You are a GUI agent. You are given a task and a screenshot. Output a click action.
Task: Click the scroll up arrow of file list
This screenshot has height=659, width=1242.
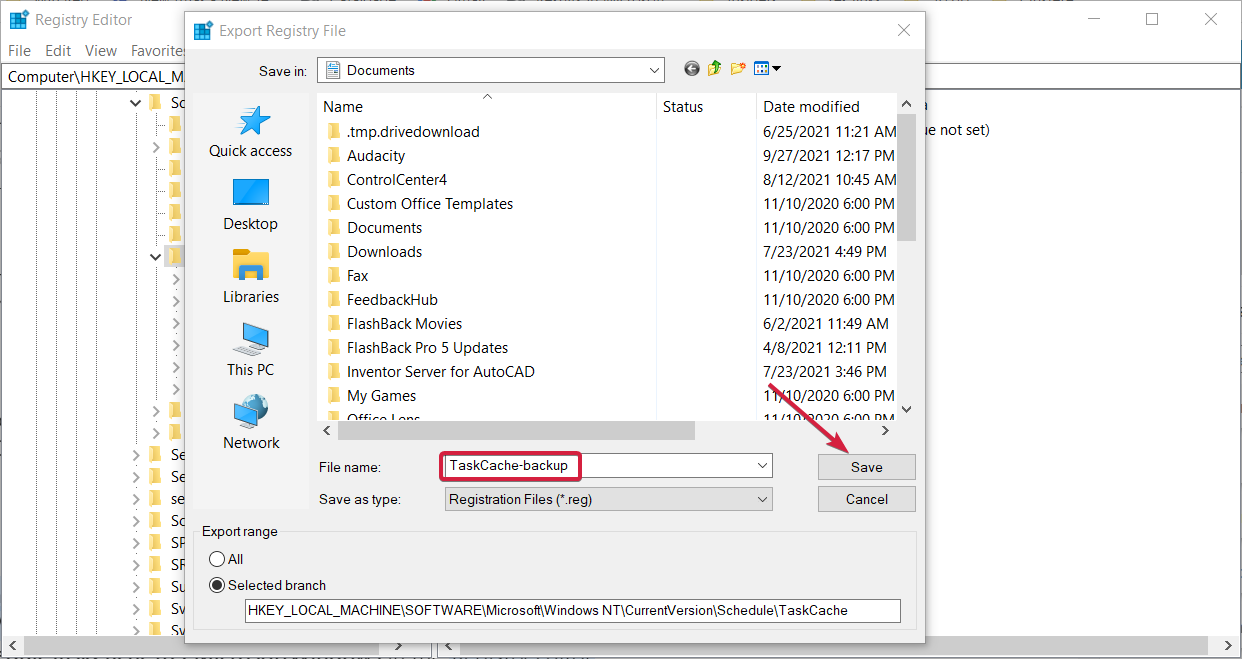click(x=906, y=103)
